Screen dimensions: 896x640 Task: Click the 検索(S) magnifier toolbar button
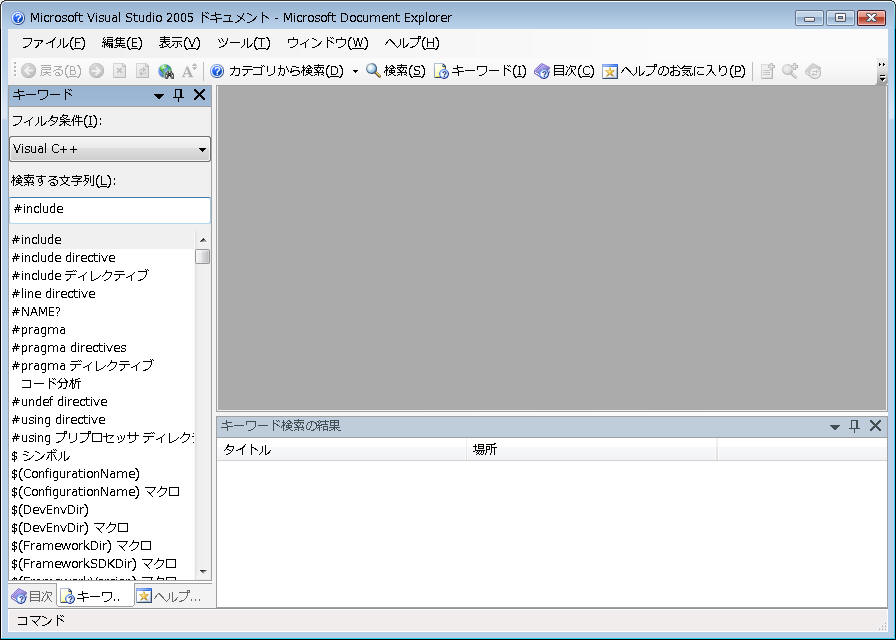[x=395, y=71]
